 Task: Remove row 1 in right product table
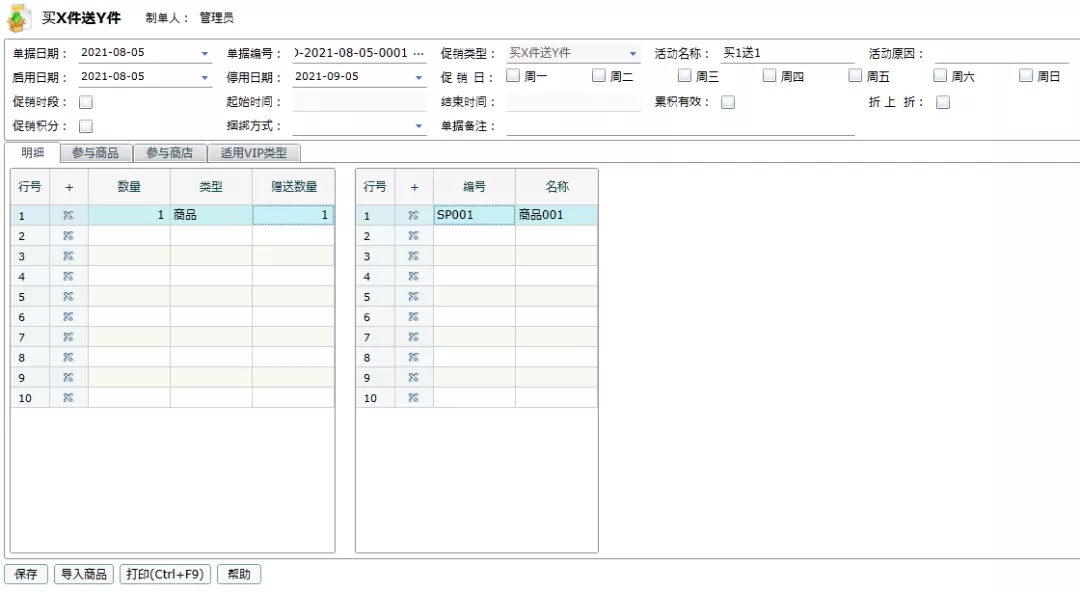(x=413, y=216)
